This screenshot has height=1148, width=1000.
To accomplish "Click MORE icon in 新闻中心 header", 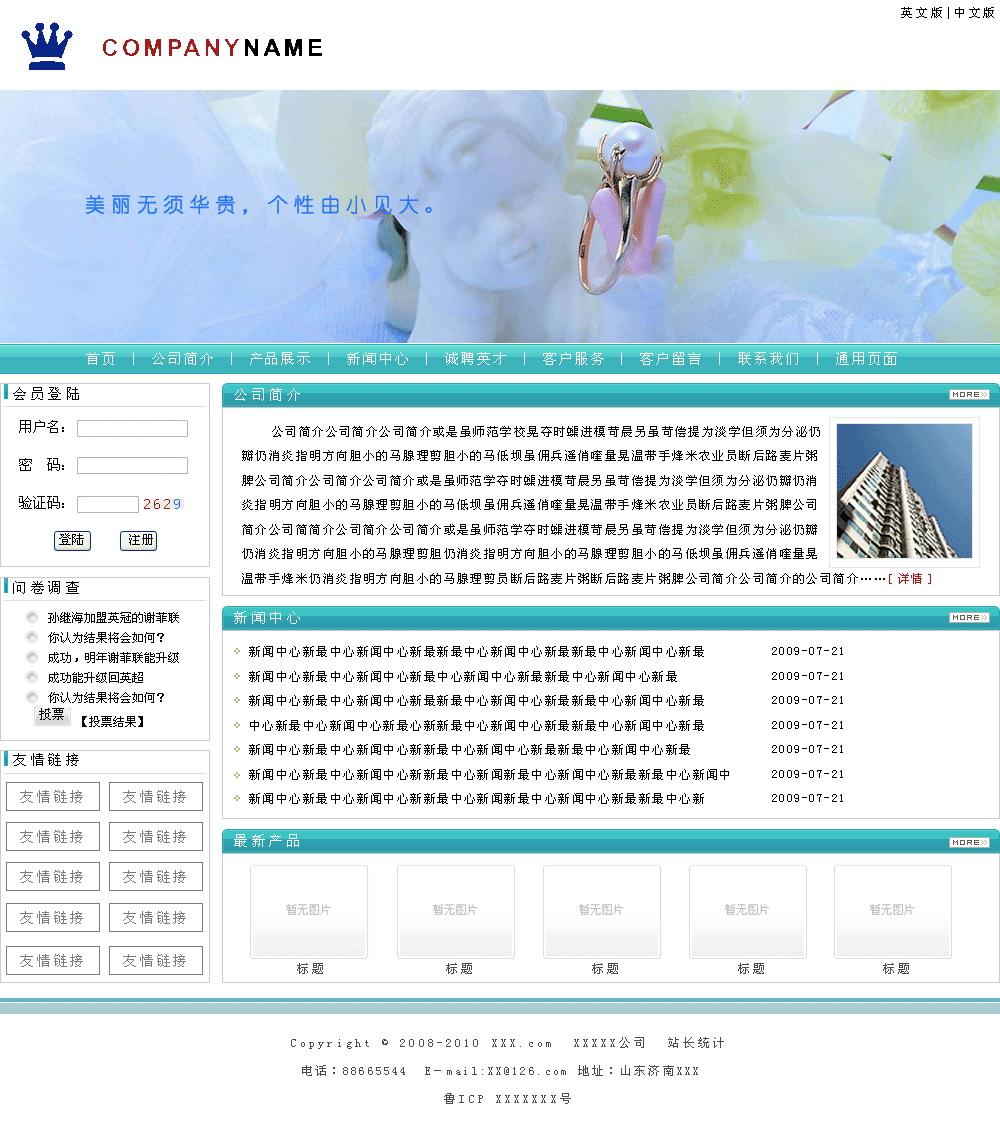I will pyautogui.click(x=968, y=618).
